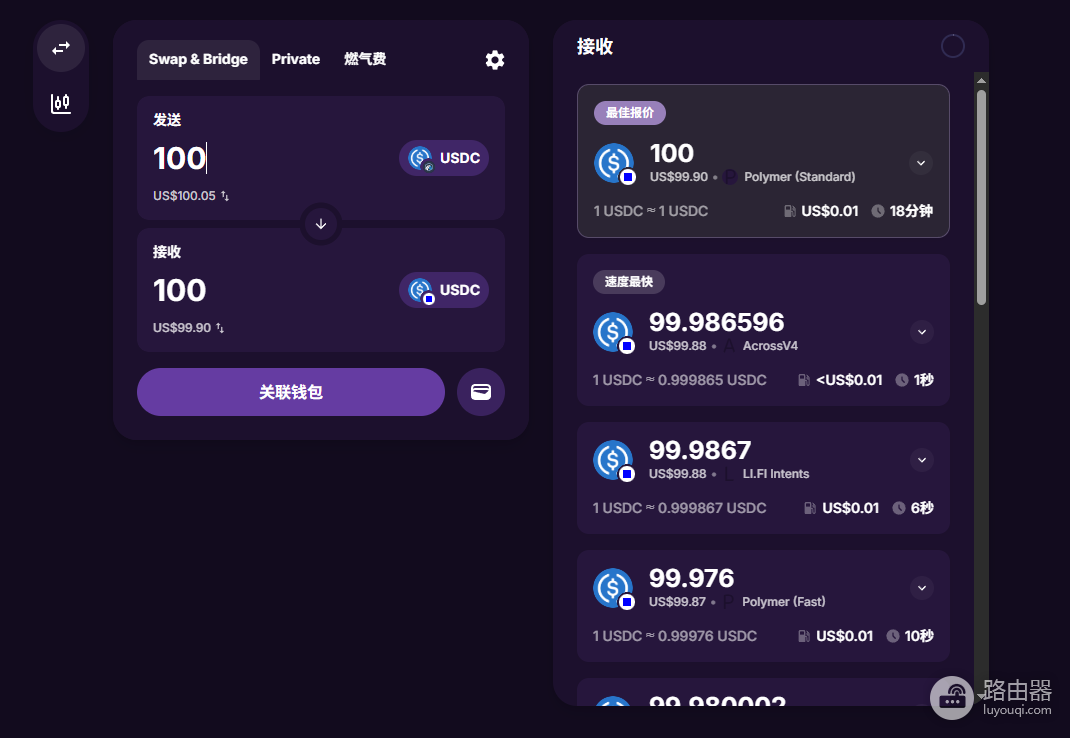Click the Polymer (Standard) provider label
The width and height of the screenshot is (1070, 738).
pyautogui.click(x=799, y=177)
